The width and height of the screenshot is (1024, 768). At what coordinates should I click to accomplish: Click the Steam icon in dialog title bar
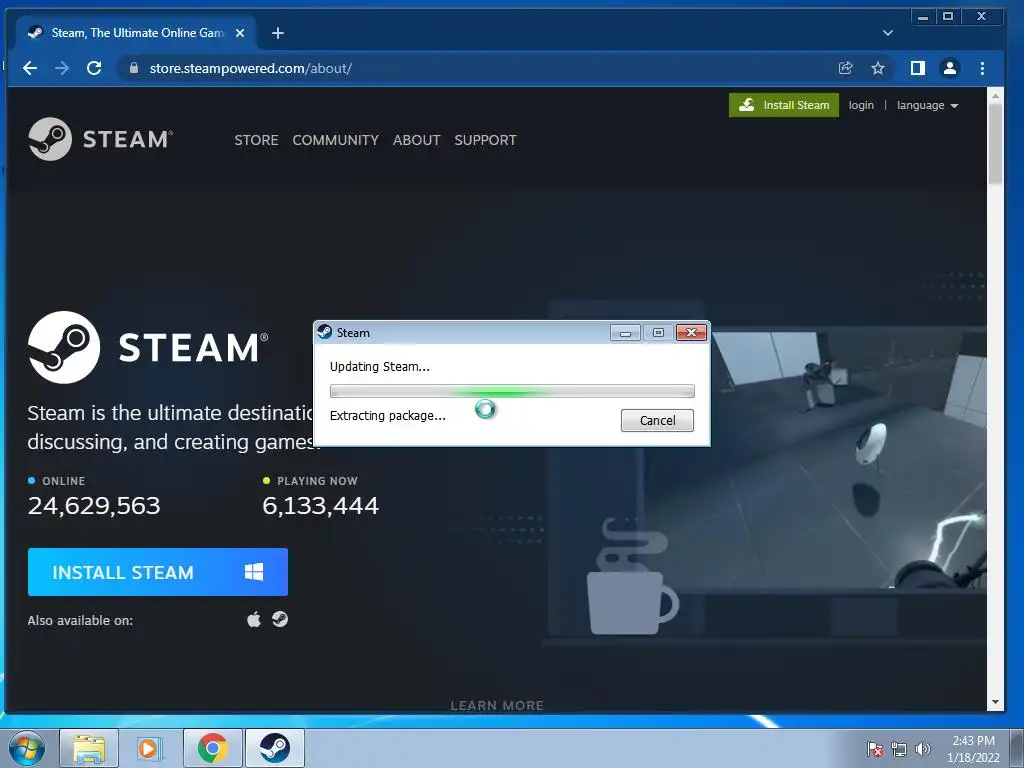point(325,332)
